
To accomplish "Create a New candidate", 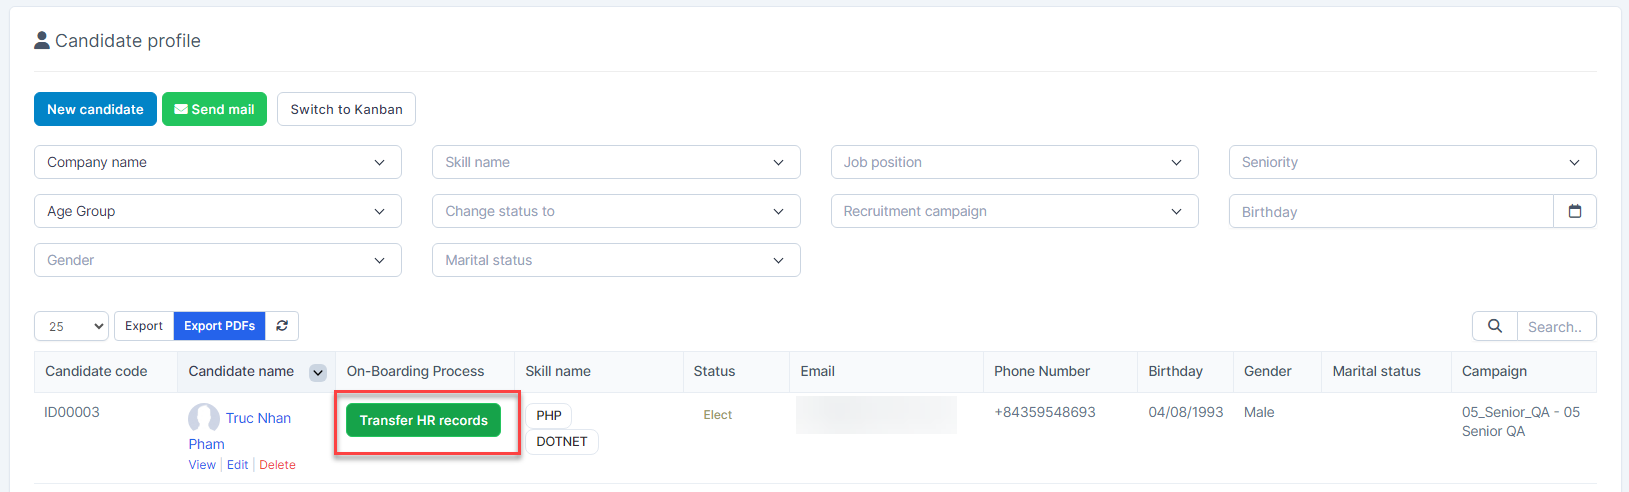I will point(95,109).
